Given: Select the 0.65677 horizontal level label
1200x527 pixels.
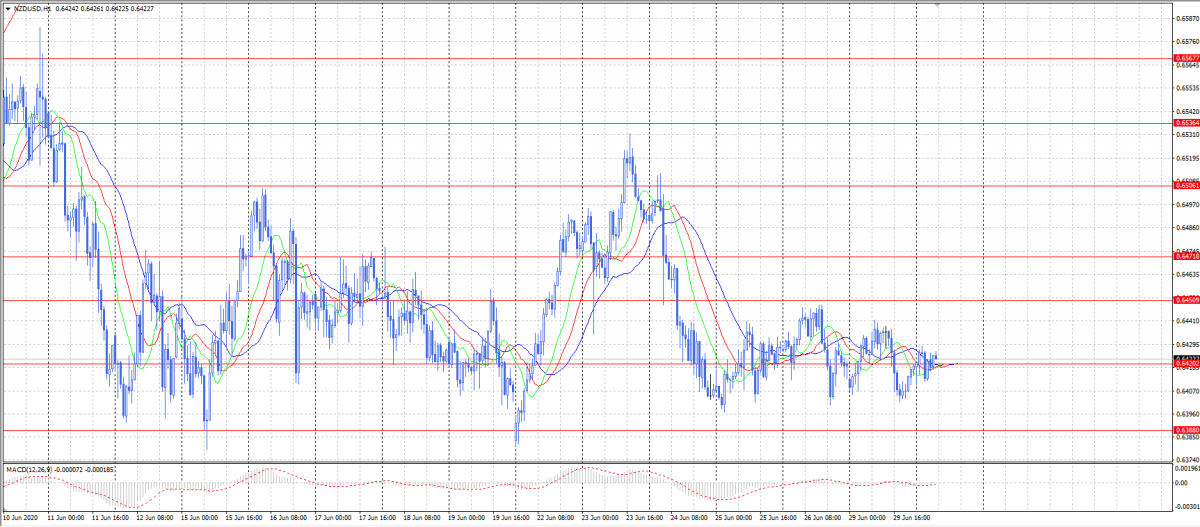Looking at the screenshot, I should click(x=1186, y=58).
